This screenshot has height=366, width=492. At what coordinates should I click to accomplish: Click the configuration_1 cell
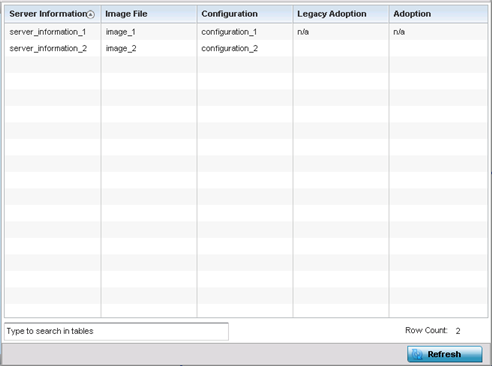coord(245,32)
